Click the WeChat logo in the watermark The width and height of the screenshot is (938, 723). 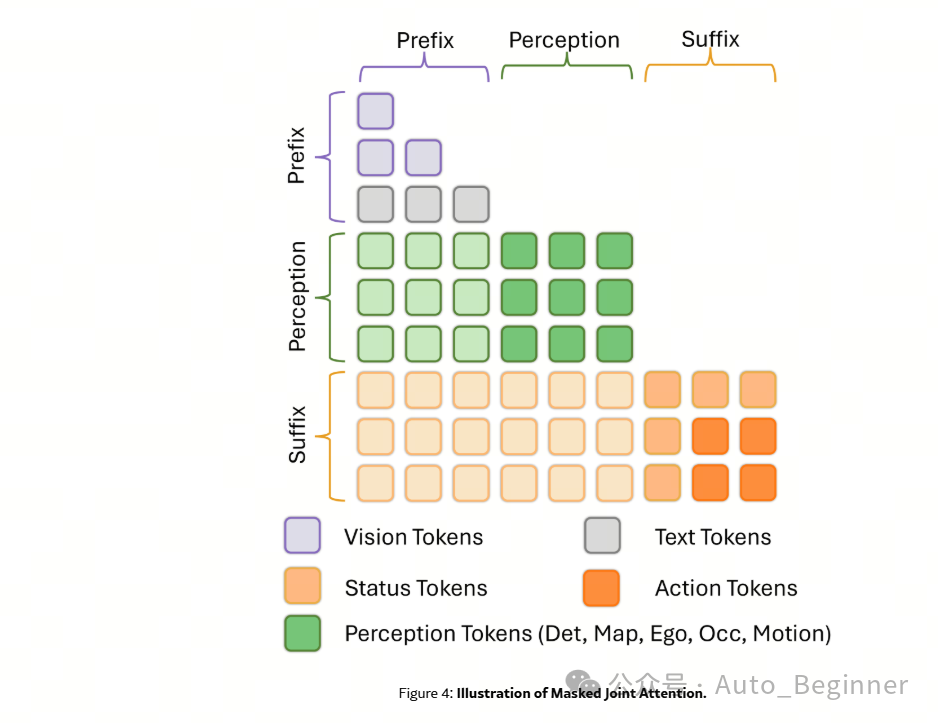pos(583,683)
